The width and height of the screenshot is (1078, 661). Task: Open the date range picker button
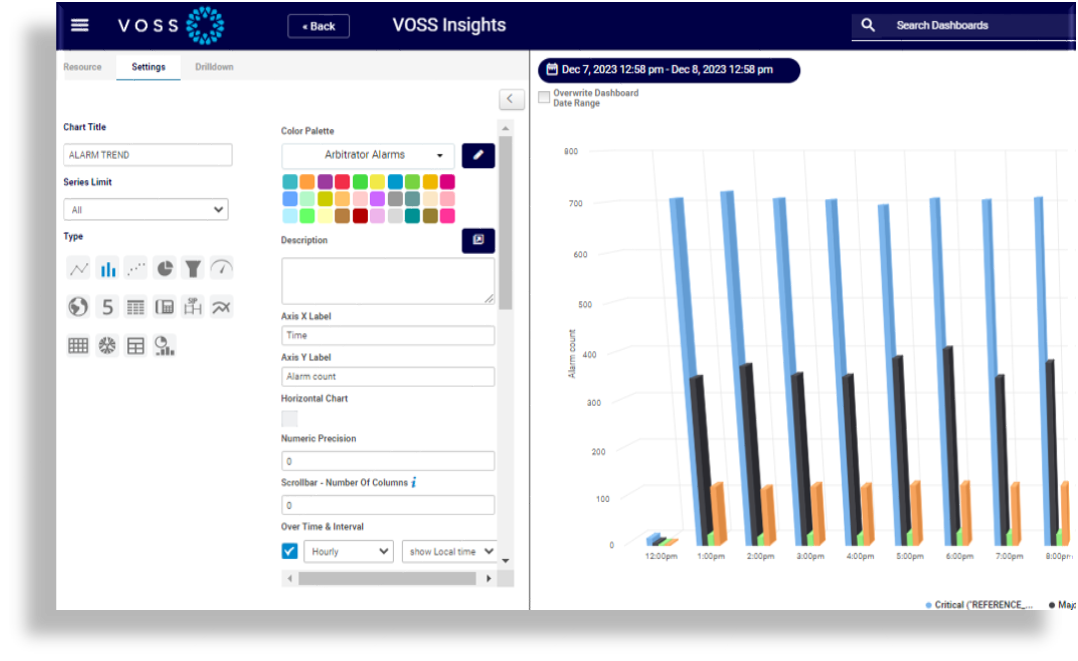tap(668, 70)
